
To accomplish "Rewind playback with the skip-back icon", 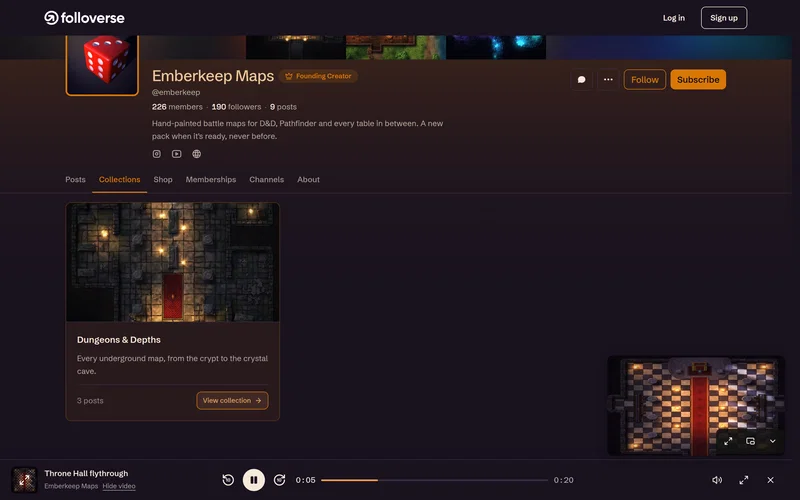I will pos(228,480).
